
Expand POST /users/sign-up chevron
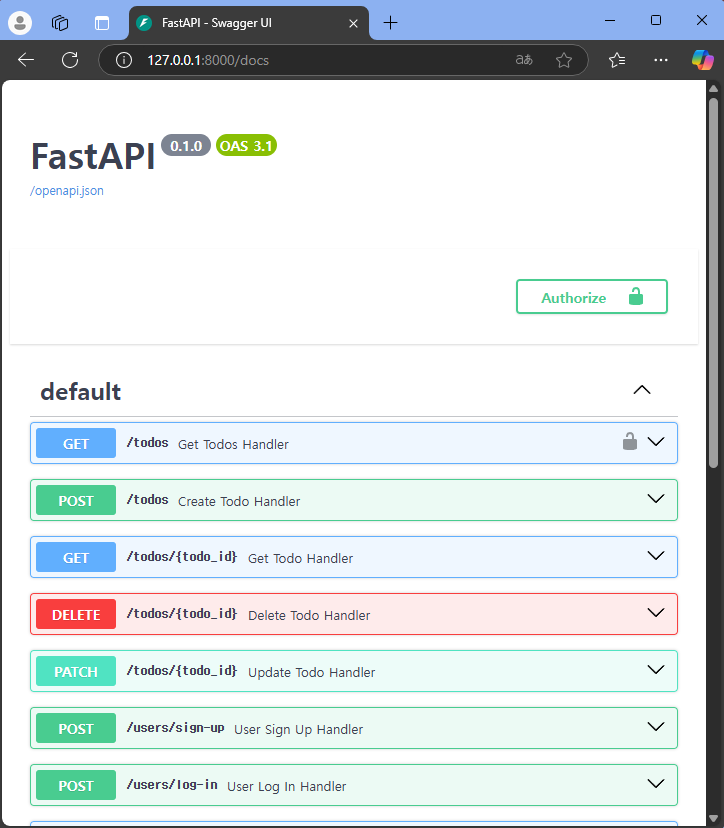[655, 727]
